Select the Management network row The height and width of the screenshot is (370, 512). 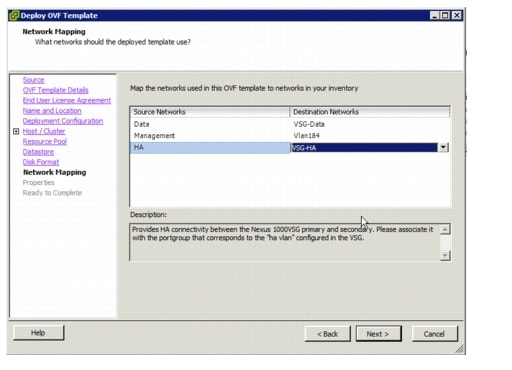[x=290, y=136]
